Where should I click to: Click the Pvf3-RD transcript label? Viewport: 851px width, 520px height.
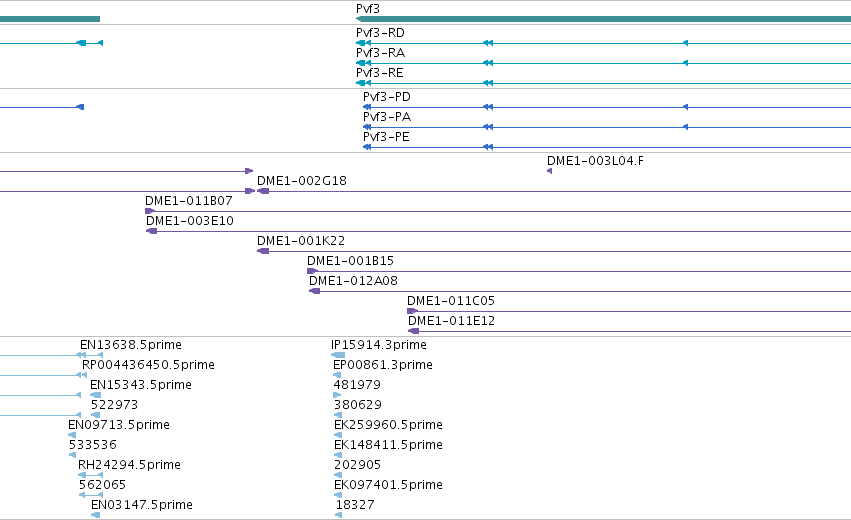380,33
